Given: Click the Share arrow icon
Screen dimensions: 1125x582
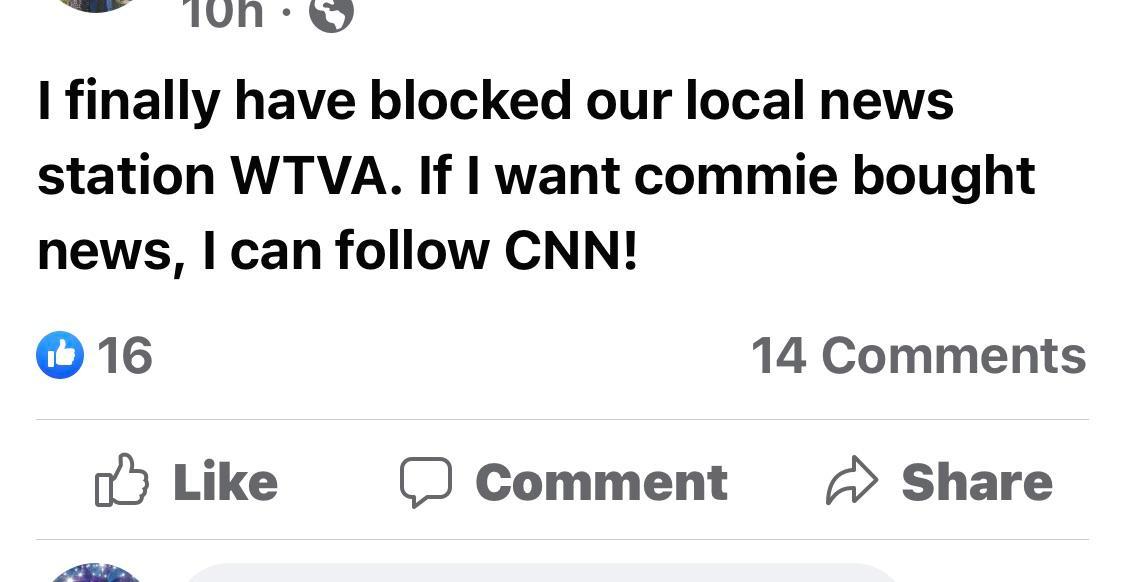Looking at the screenshot, I should 853,480.
